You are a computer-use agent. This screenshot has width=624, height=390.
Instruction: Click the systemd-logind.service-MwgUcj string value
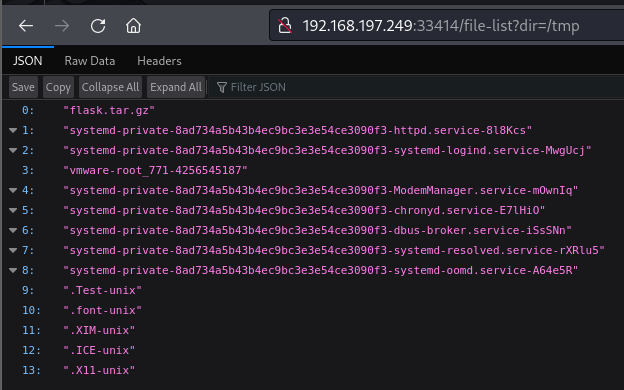coord(327,150)
